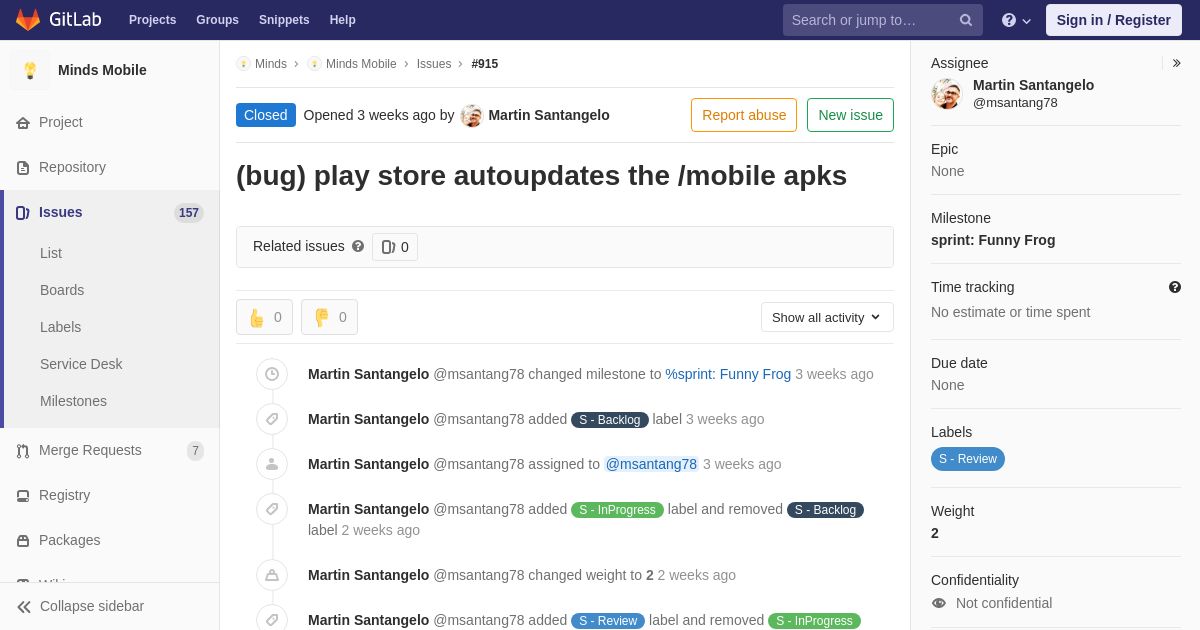Click the thumbs up reaction button
Viewport: 1200px width, 630px height.
point(264,317)
